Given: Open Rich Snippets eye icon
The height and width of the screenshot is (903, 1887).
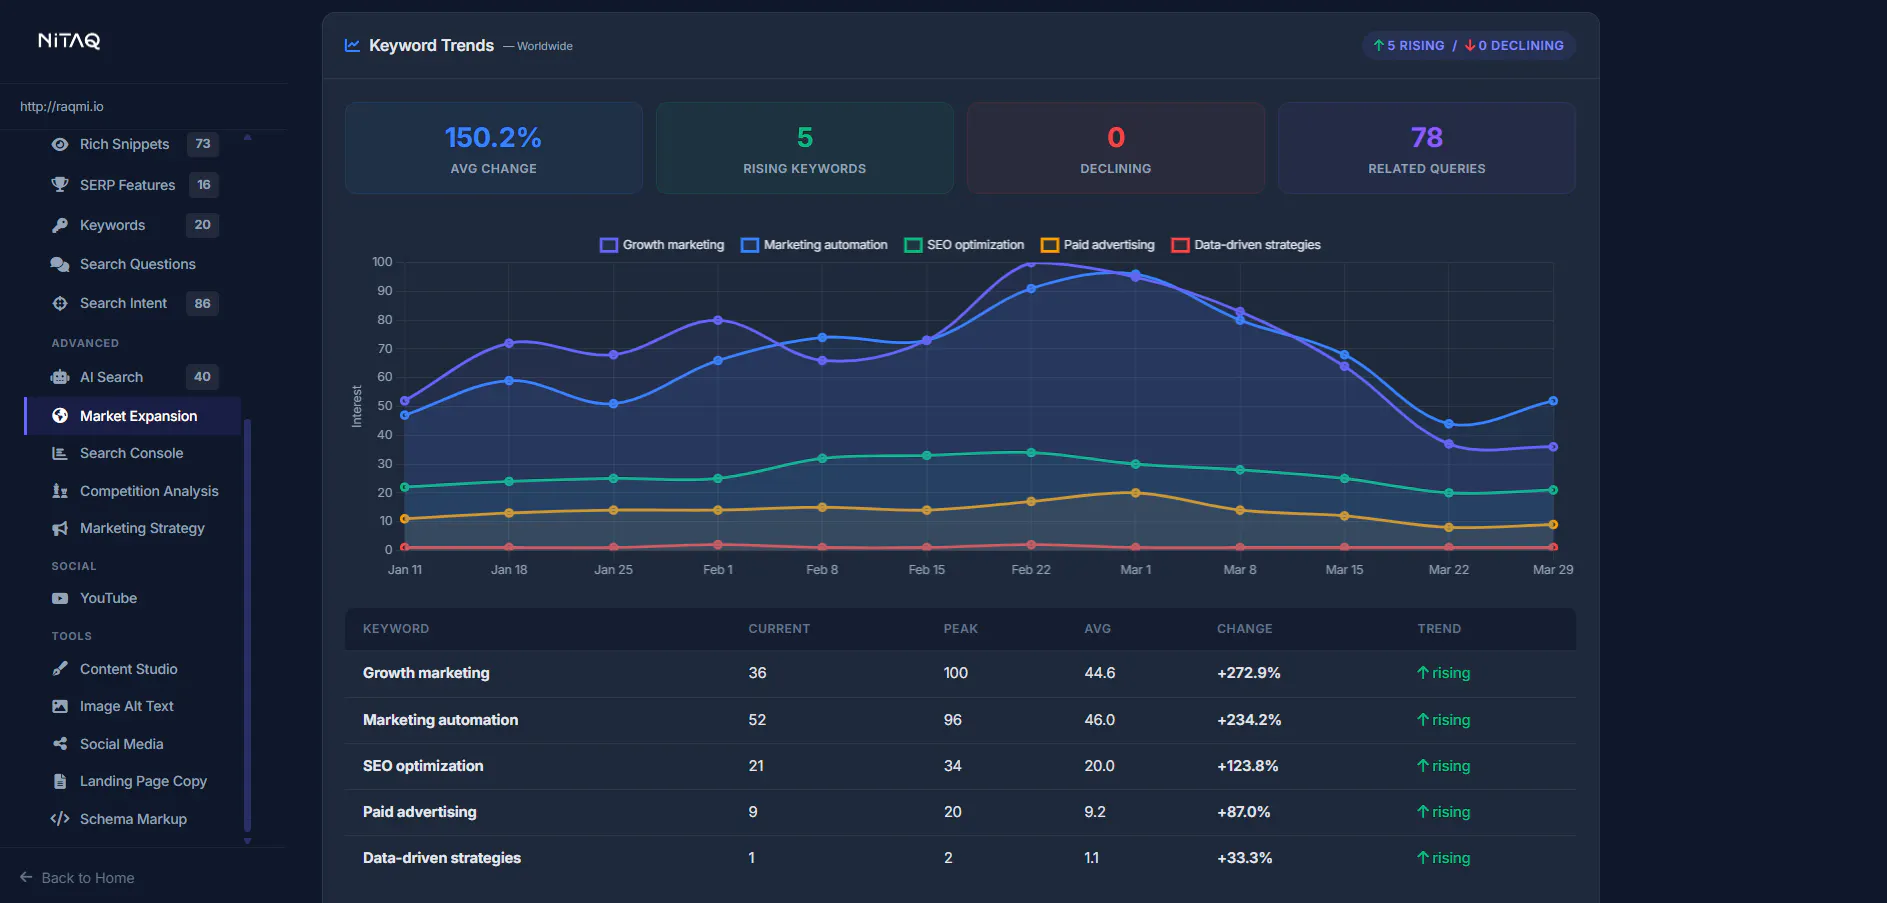Looking at the screenshot, I should tap(60, 144).
